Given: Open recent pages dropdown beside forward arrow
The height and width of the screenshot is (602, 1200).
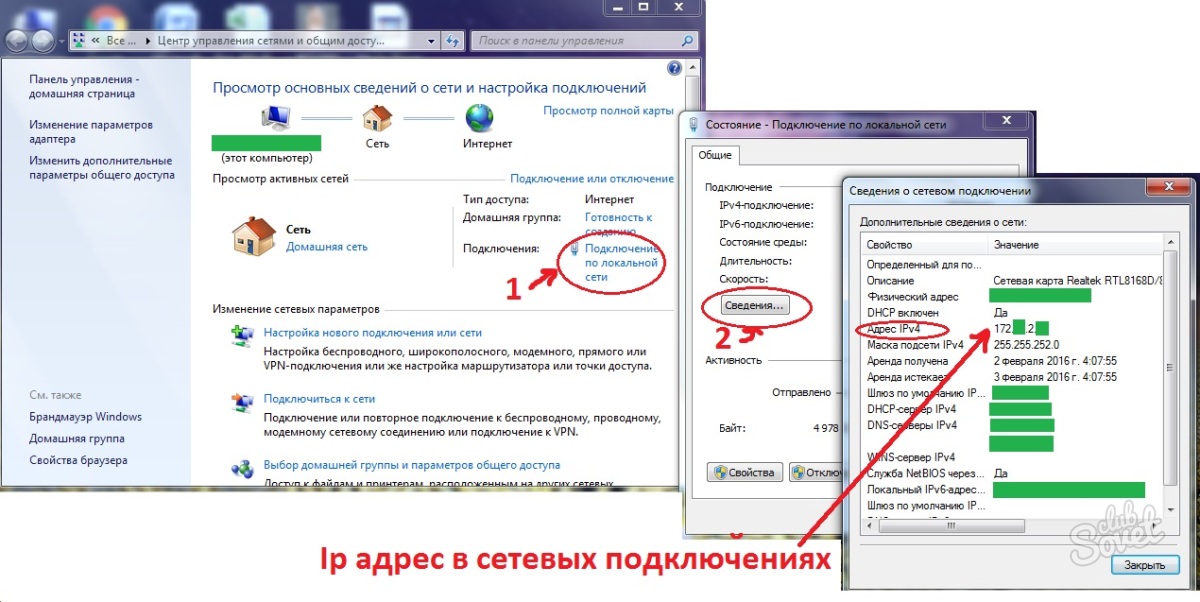Looking at the screenshot, I should (61, 42).
